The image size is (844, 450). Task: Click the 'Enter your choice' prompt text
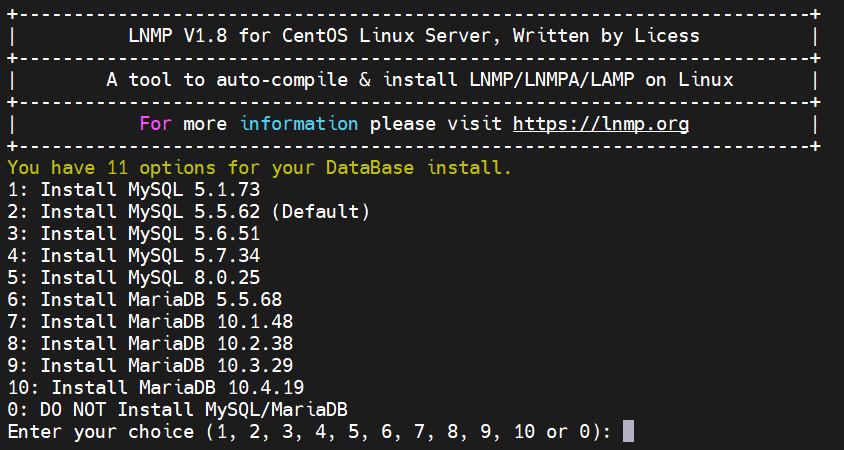pos(310,432)
